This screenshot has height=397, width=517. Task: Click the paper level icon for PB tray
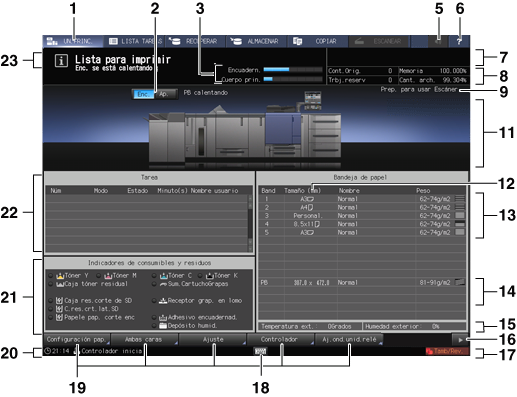click(x=460, y=282)
